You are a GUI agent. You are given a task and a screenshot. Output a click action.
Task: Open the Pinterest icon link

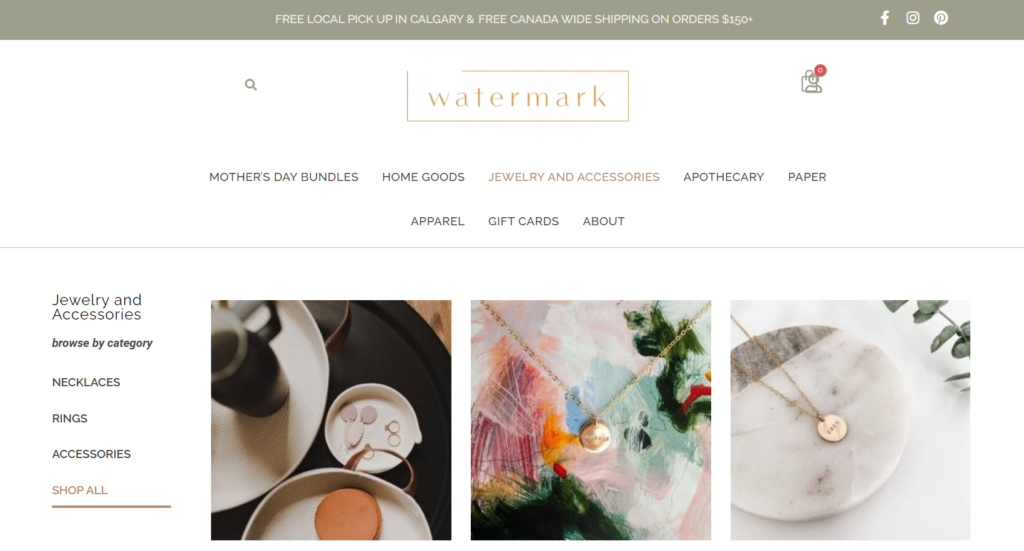pyautogui.click(x=940, y=18)
